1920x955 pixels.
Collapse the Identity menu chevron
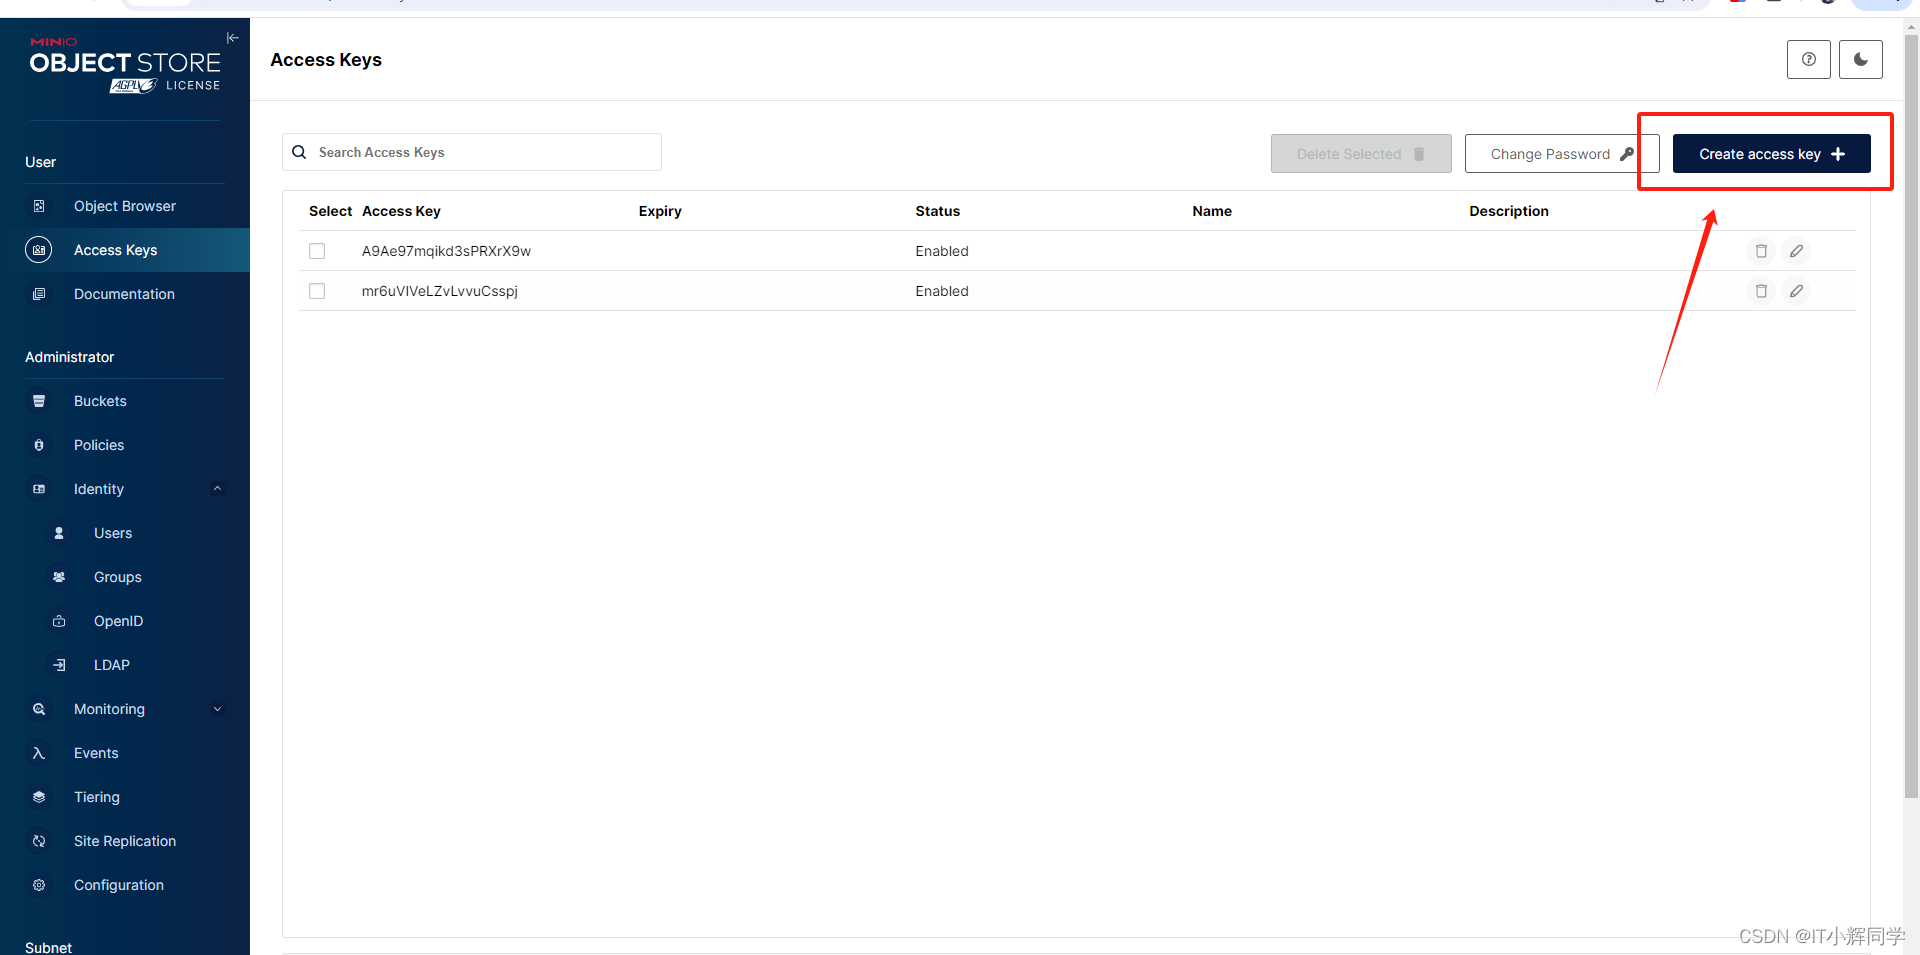[x=217, y=489]
